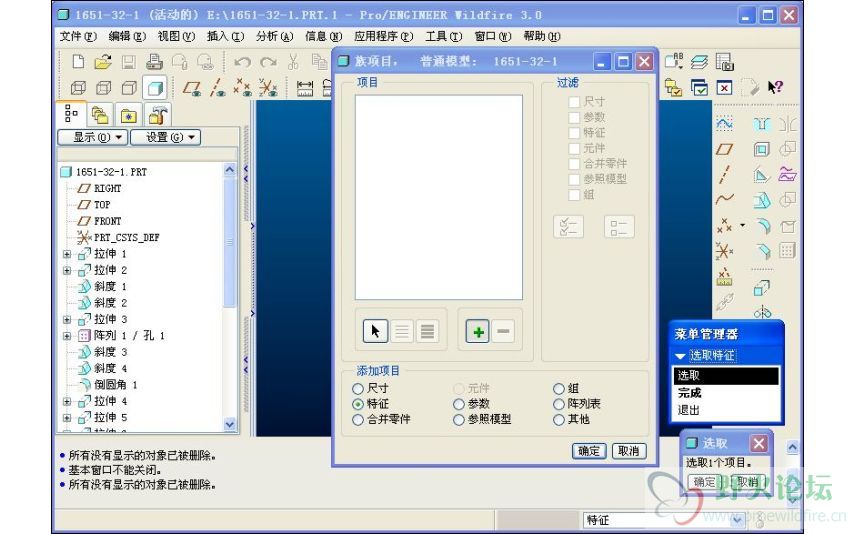The height and width of the screenshot is (534, 856).
Task: Click the minus remove item button
Action: point(503,331)
